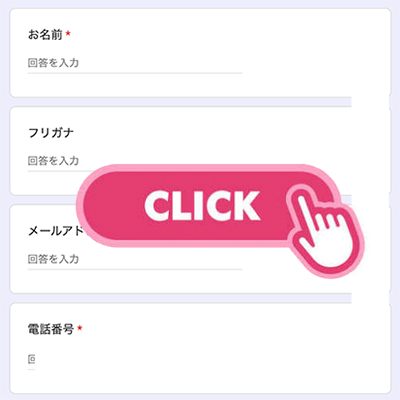400x400 pixels.
Task: Focus the partially hidden 電話番号 answer field
Action: [31, 360]
